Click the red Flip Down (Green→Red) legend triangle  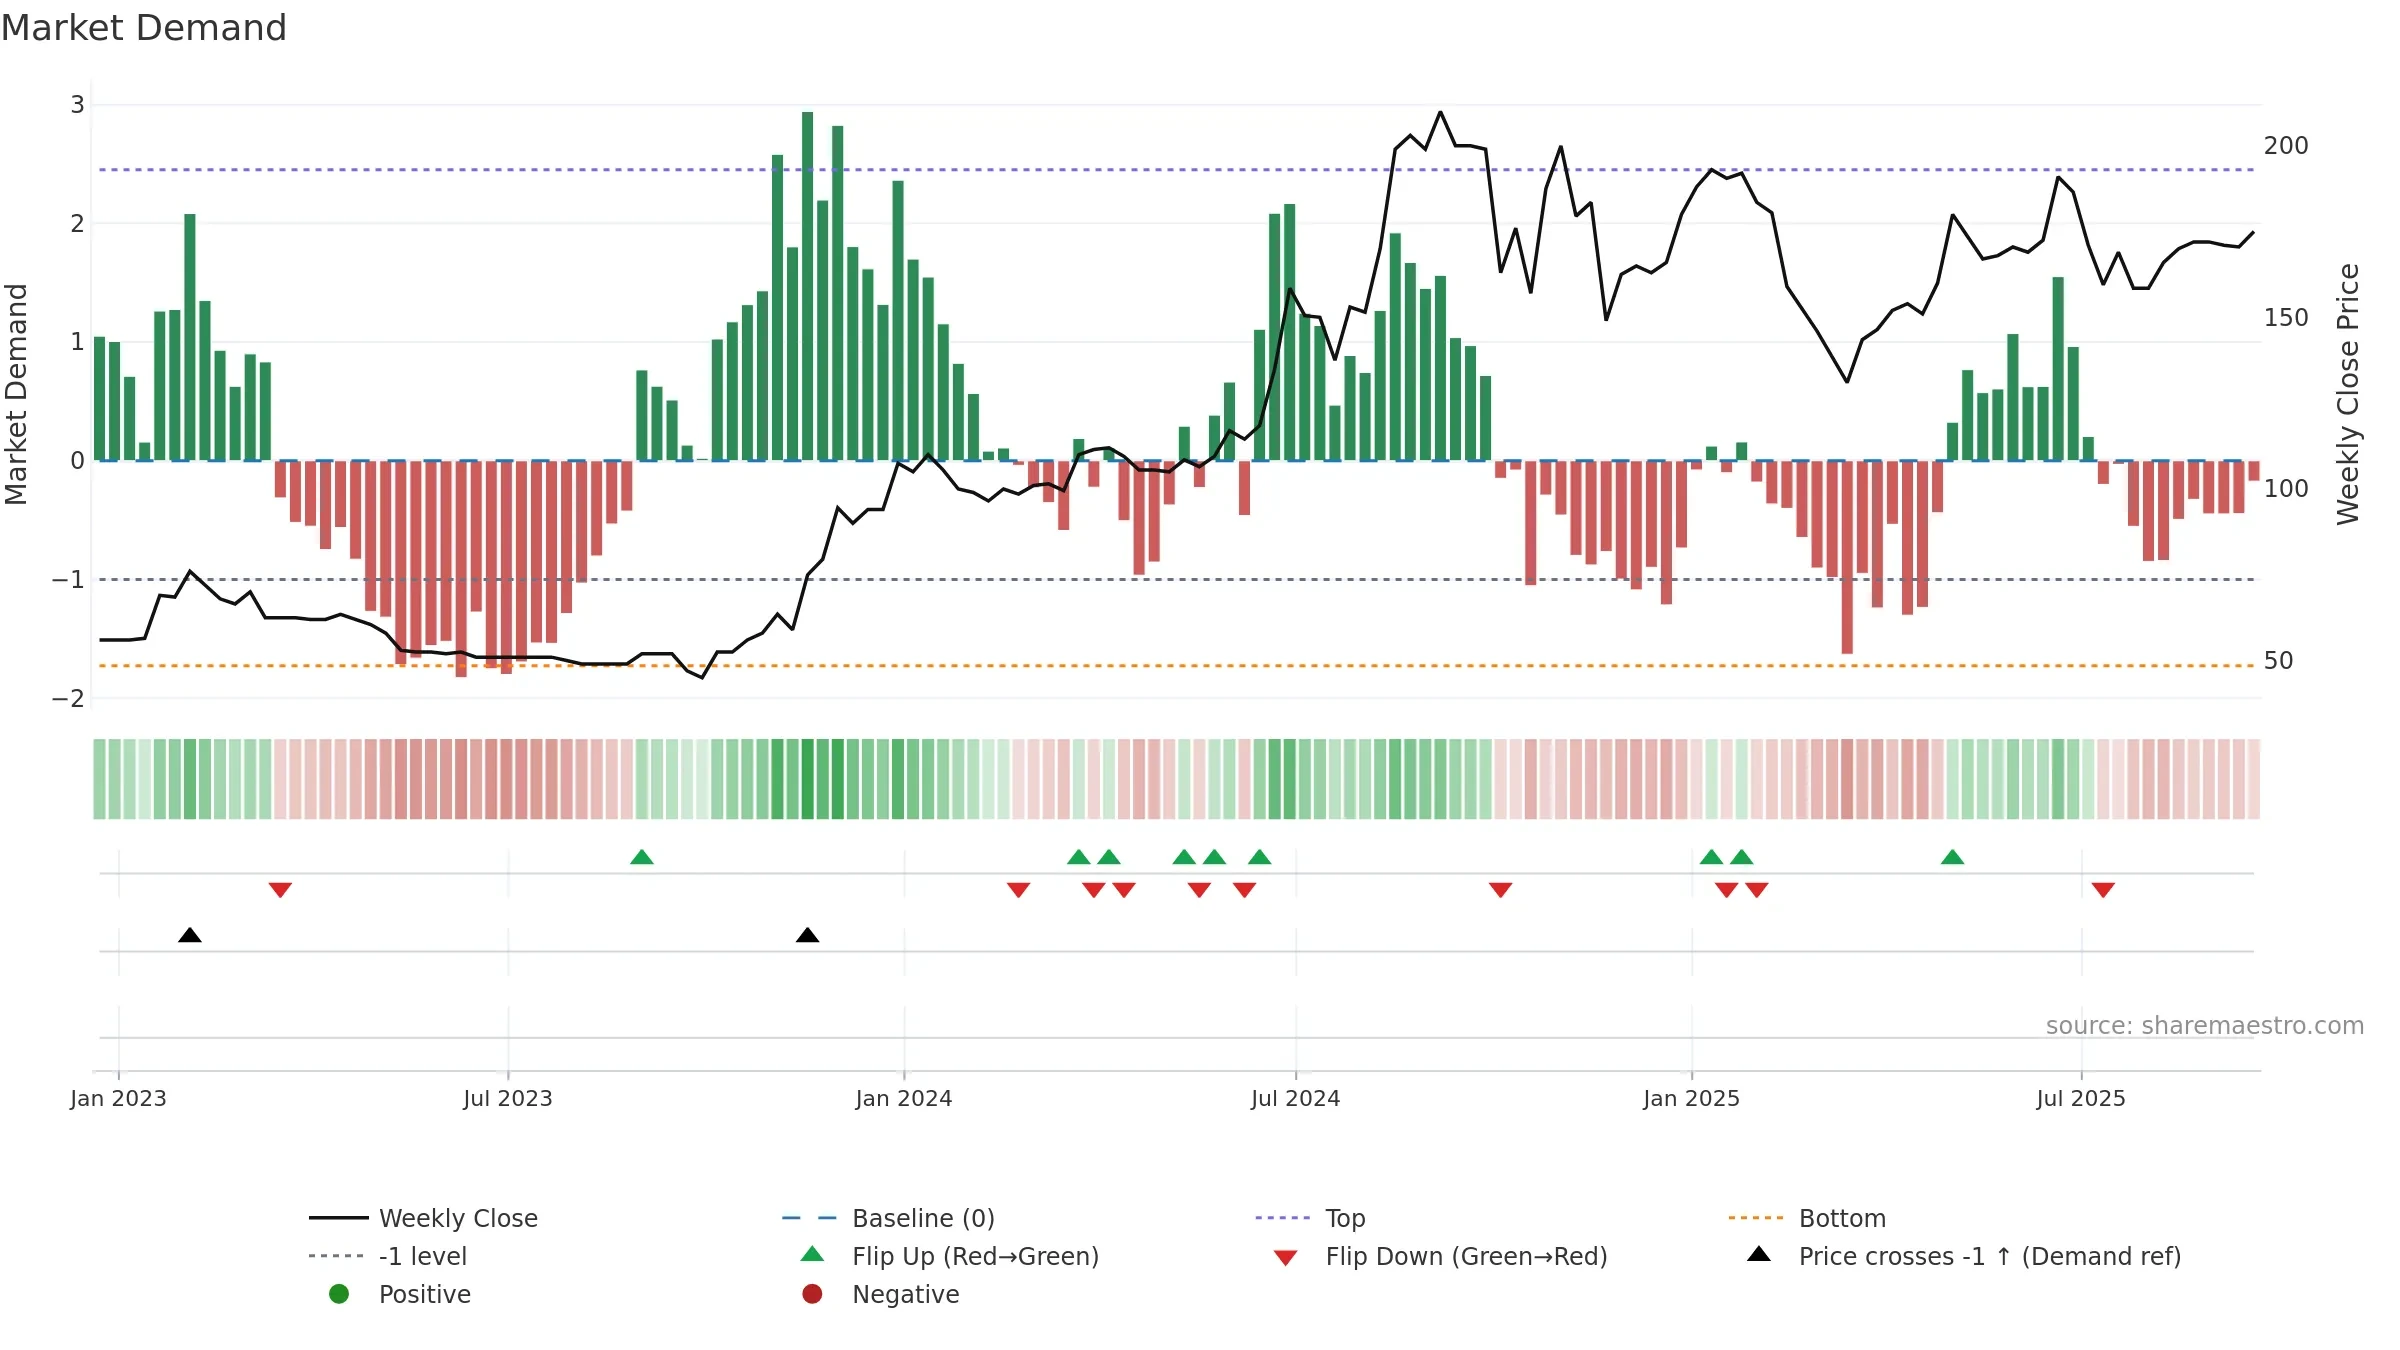point(1286,1258)
